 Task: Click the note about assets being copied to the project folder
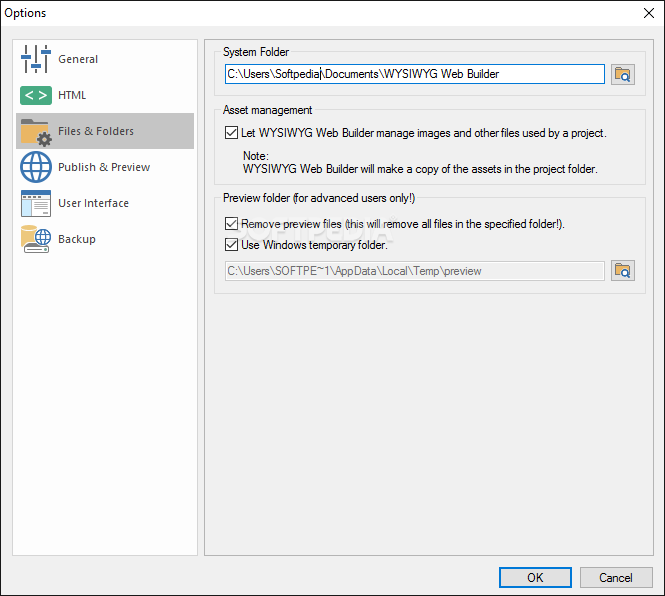point(420,169)
